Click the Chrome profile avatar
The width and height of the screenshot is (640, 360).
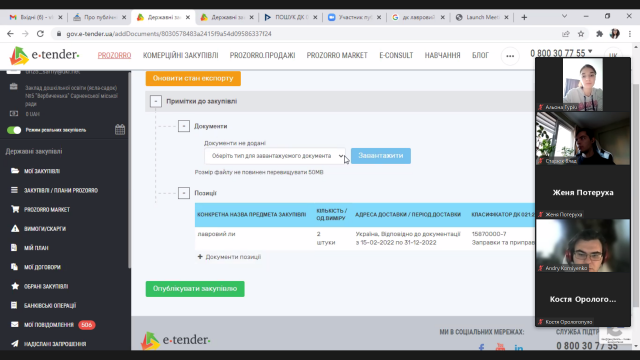[x=615, y=34]
